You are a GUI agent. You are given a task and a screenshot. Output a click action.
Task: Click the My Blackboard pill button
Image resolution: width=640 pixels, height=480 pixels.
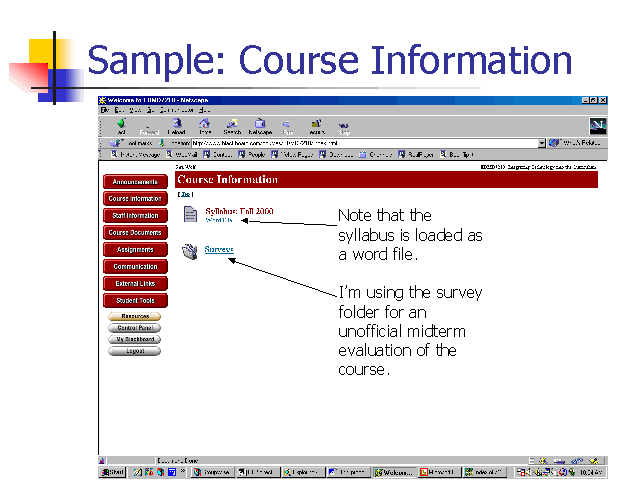[135, 339]
